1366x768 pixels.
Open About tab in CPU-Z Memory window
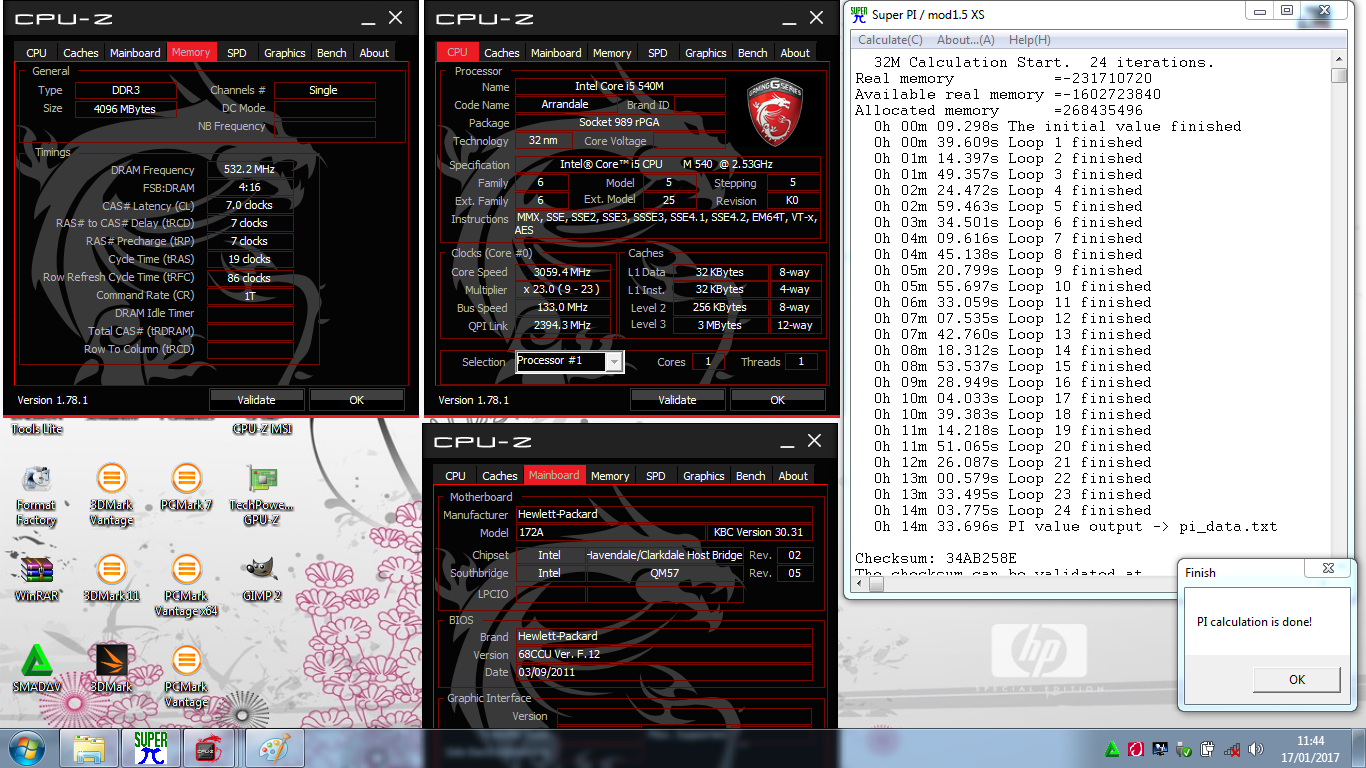(x=374, y=53)
